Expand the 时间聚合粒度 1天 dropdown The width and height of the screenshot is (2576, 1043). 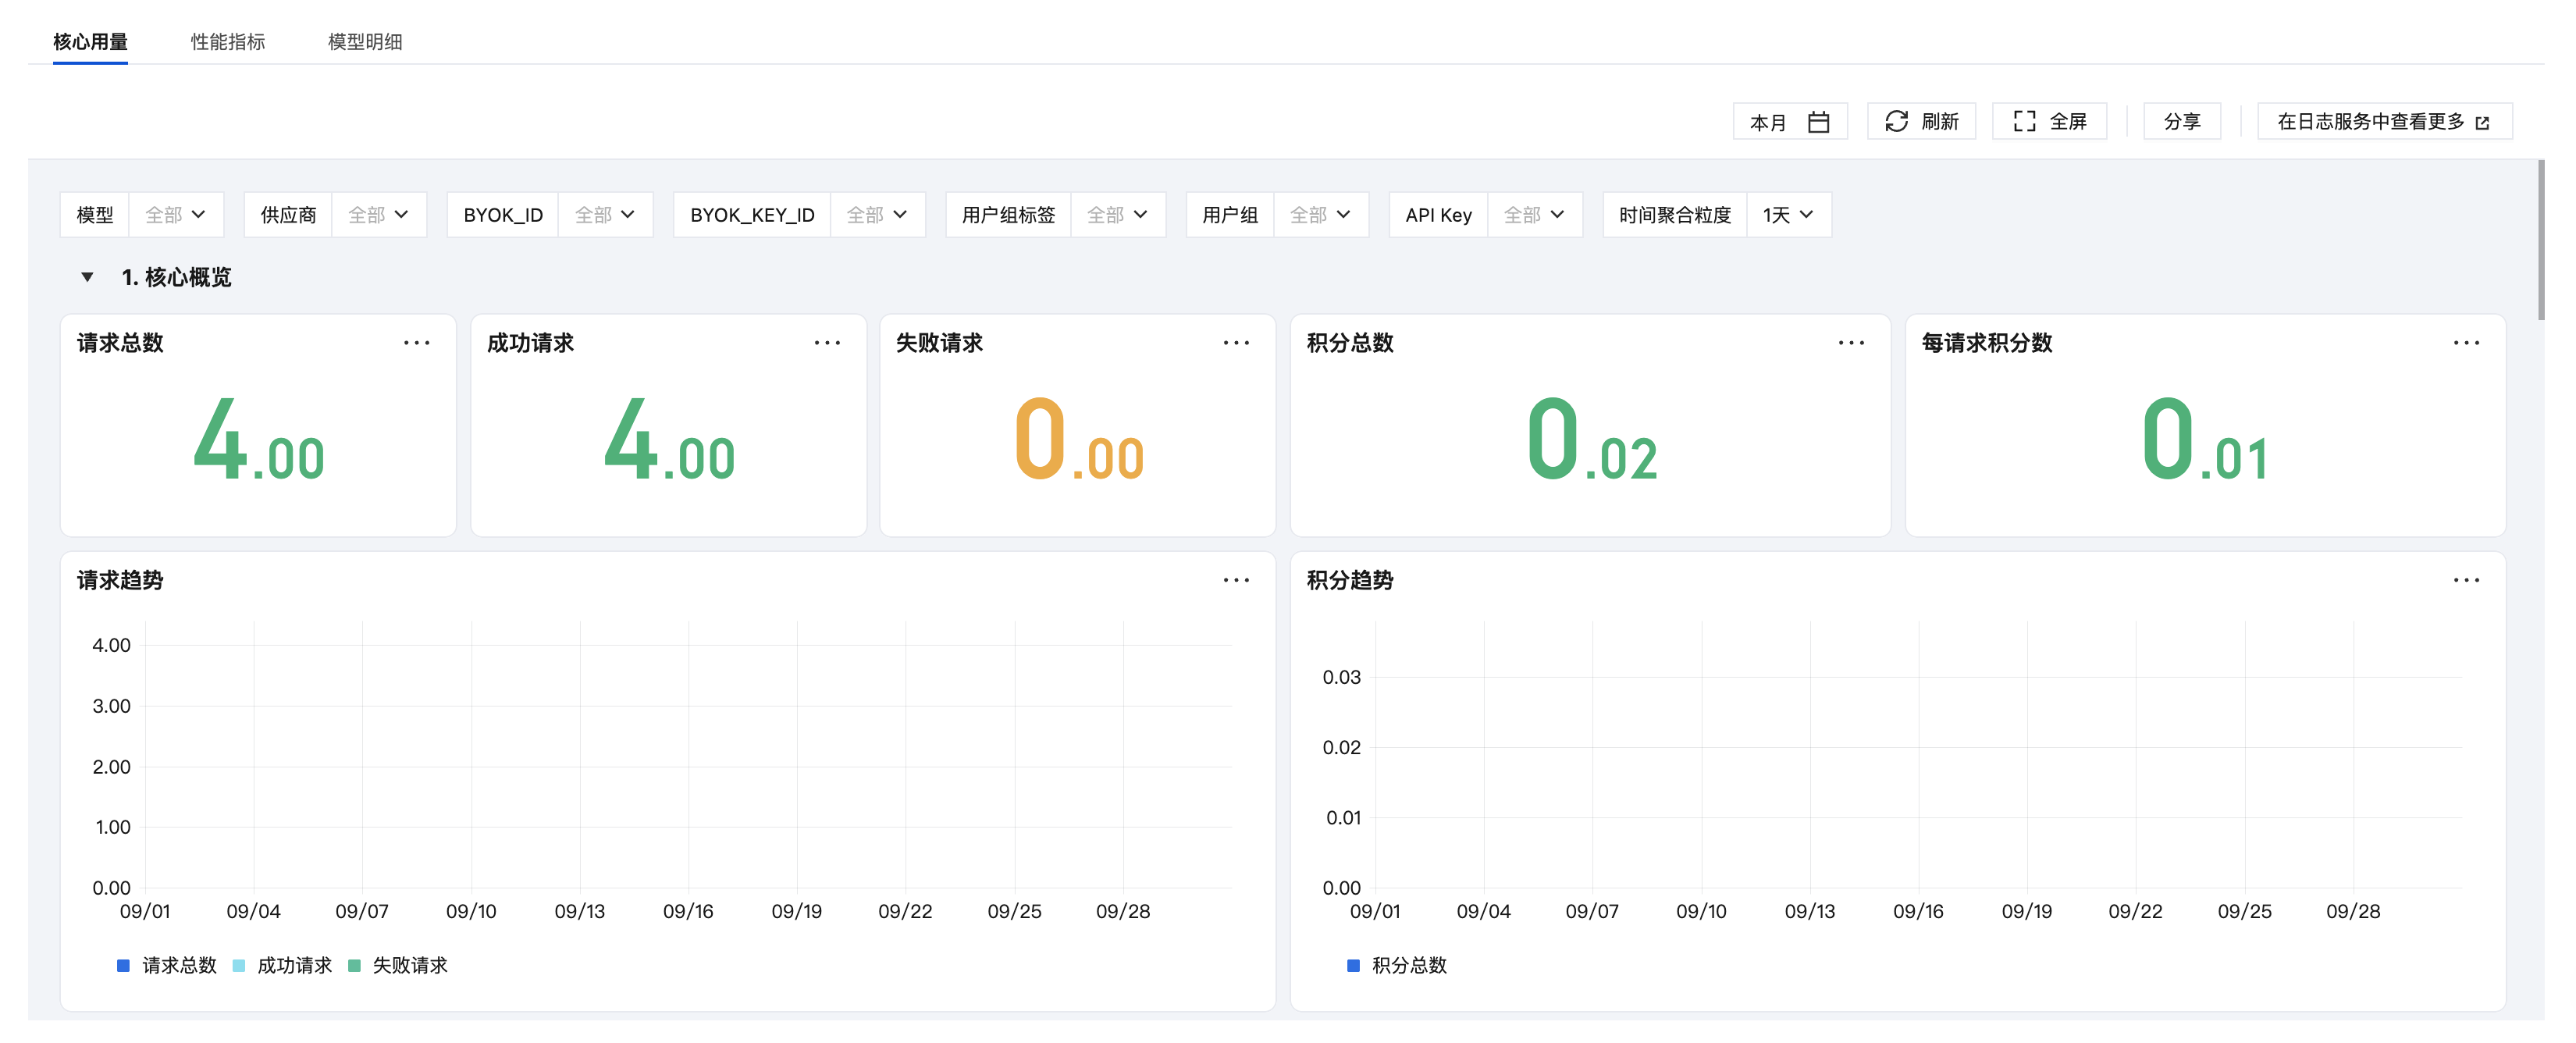click(1788, 215)
